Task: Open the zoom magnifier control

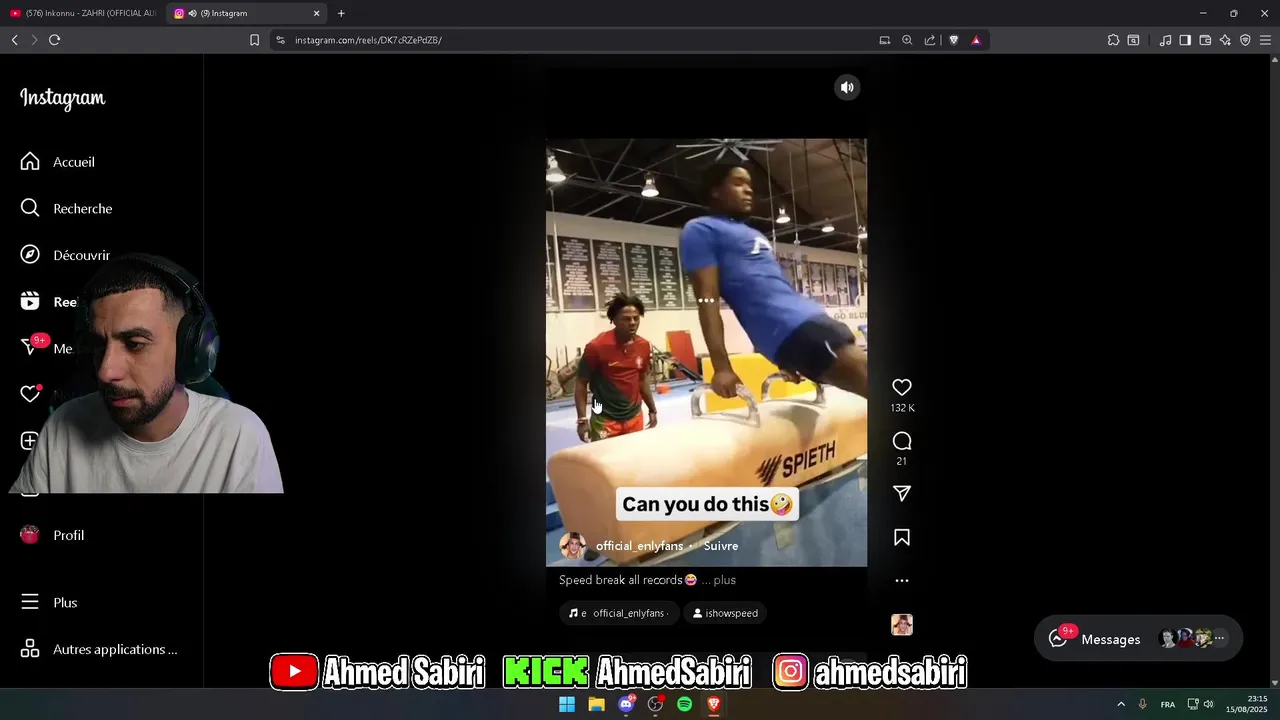Action: click(907, 40)
